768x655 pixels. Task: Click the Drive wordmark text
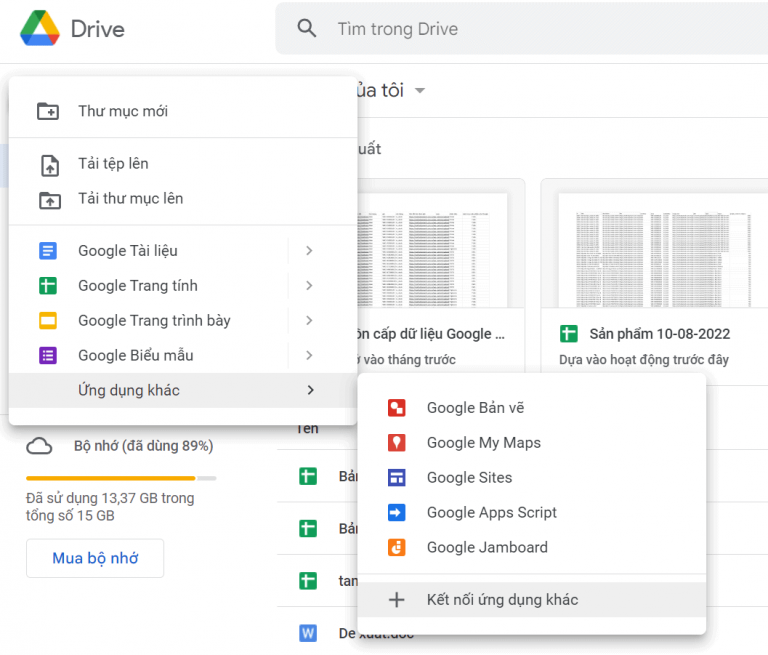tap(97, 29)
